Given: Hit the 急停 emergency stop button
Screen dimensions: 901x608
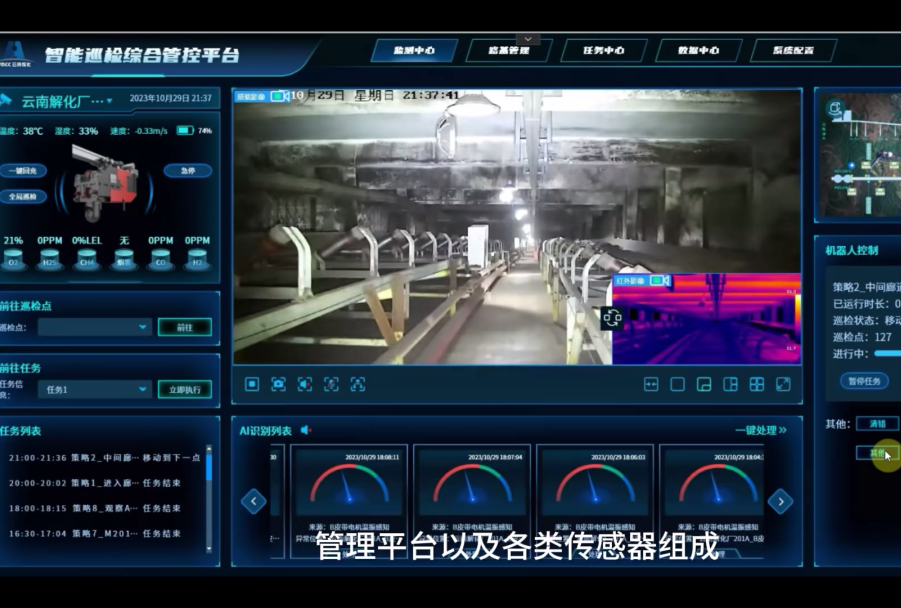Looking at the screenshot, I should (x=188, y=171).
